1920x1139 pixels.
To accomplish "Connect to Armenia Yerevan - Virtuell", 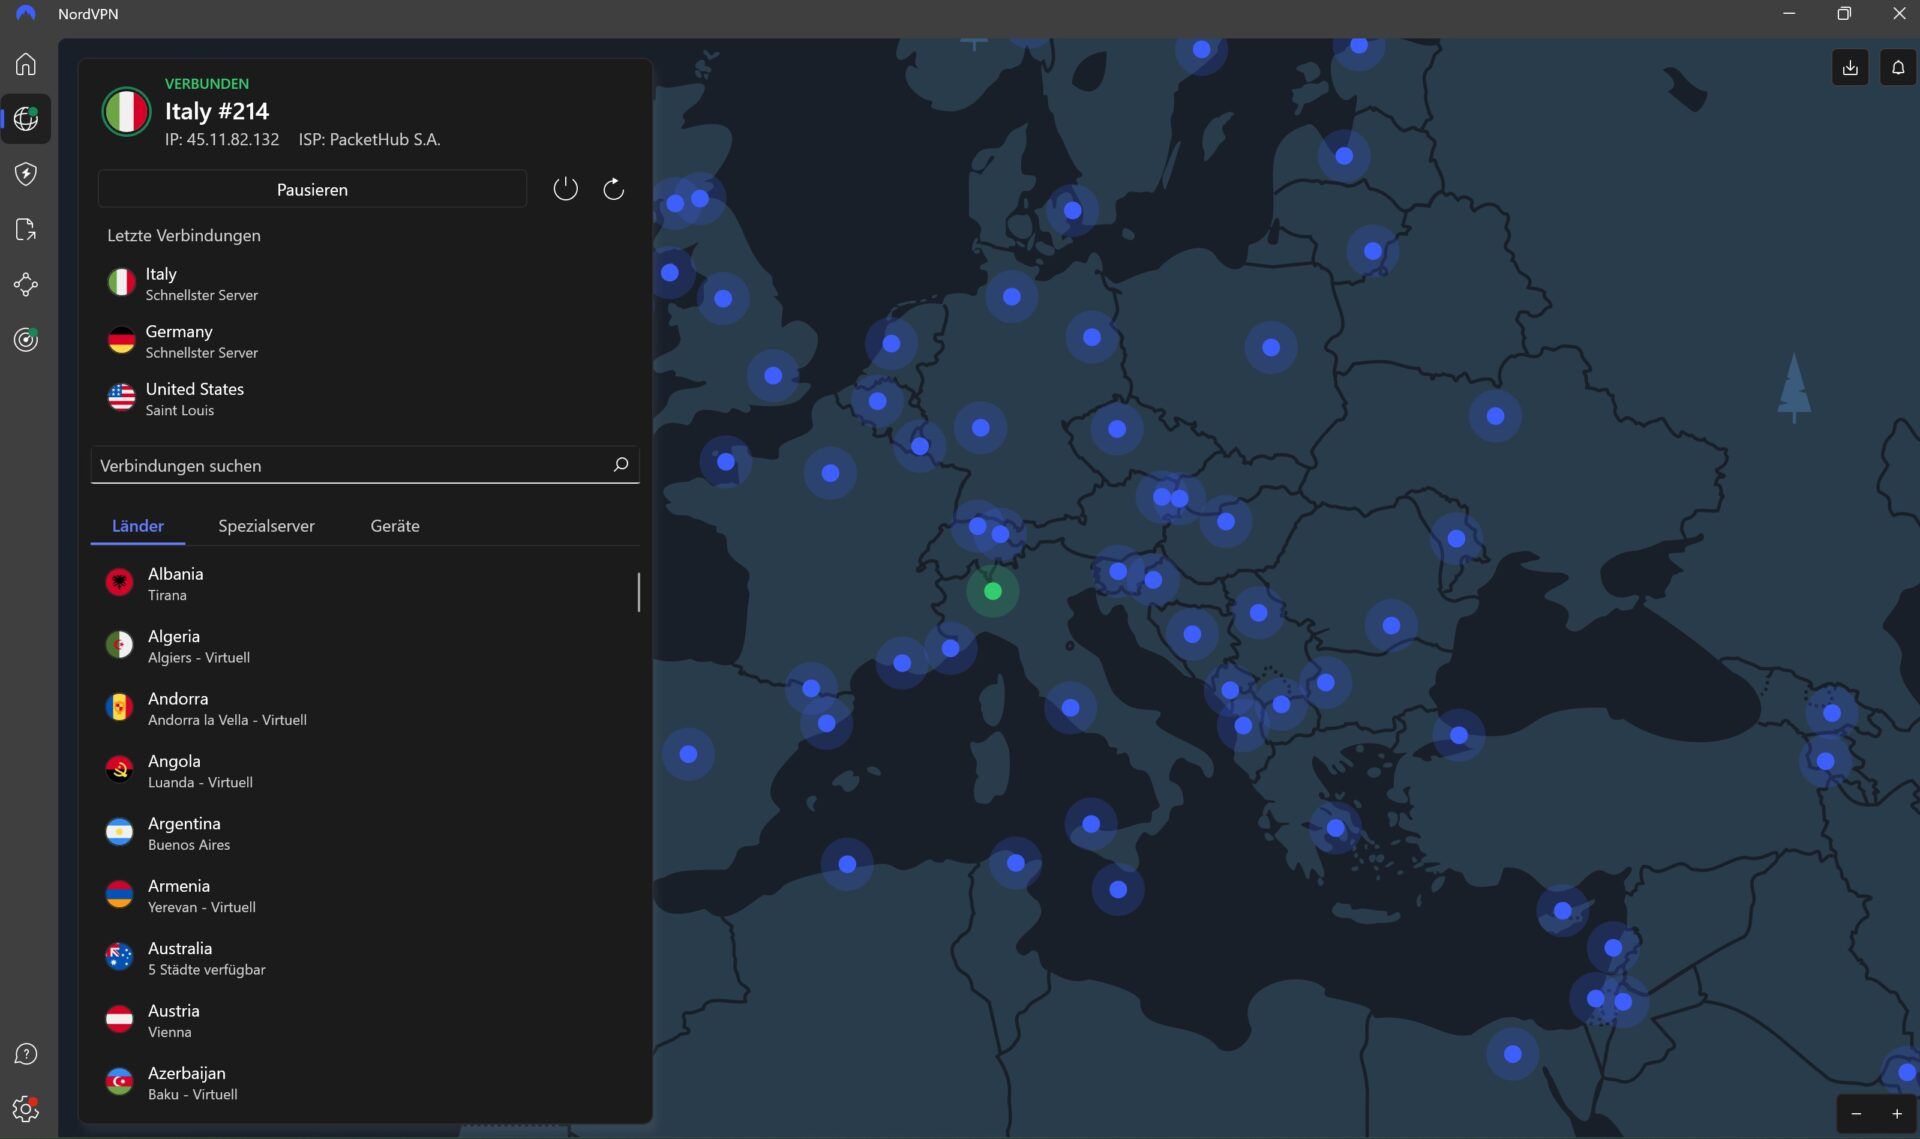I will 365,895.
